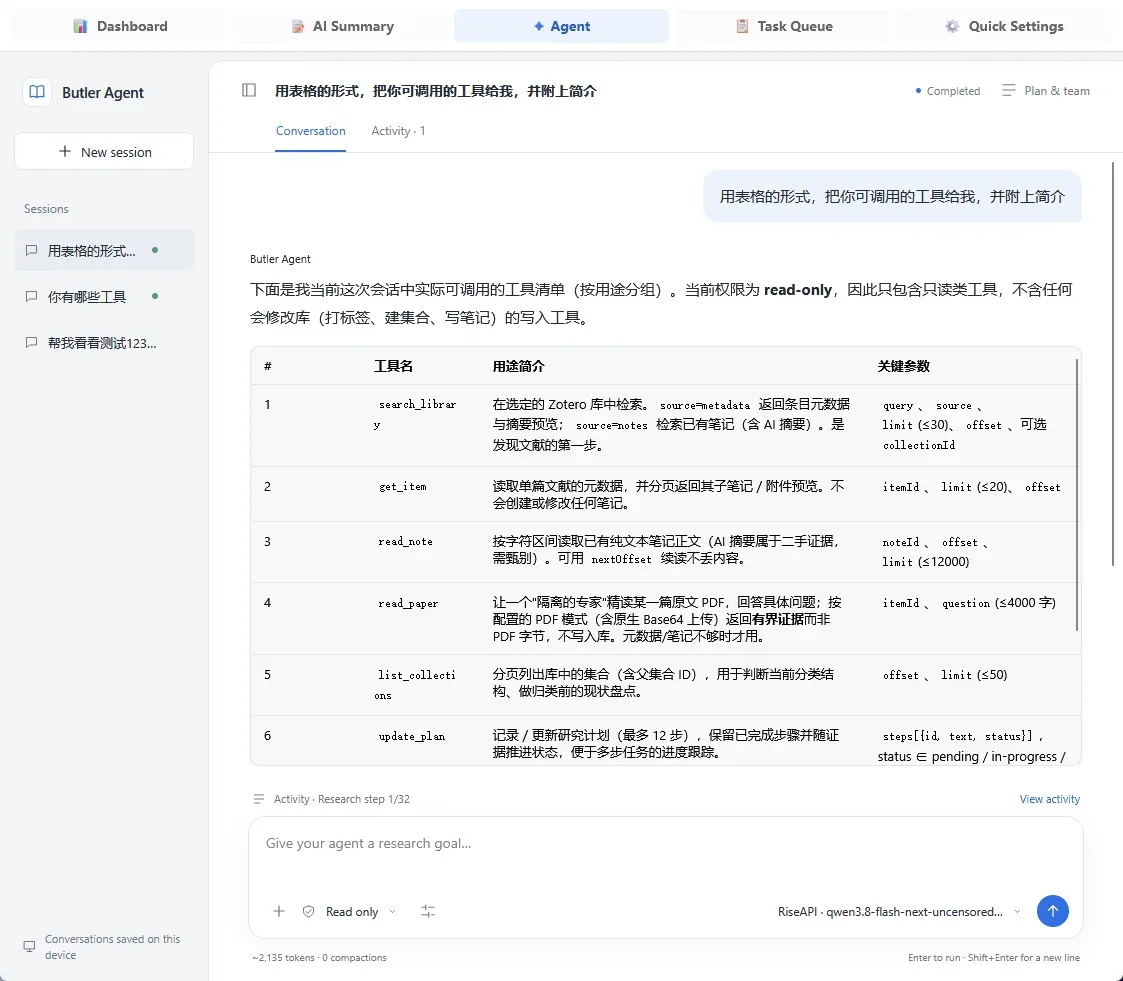This screenshot has width=1123, height=981.
Task: Click the 关键参数 column header
Action: pos(904,367)
